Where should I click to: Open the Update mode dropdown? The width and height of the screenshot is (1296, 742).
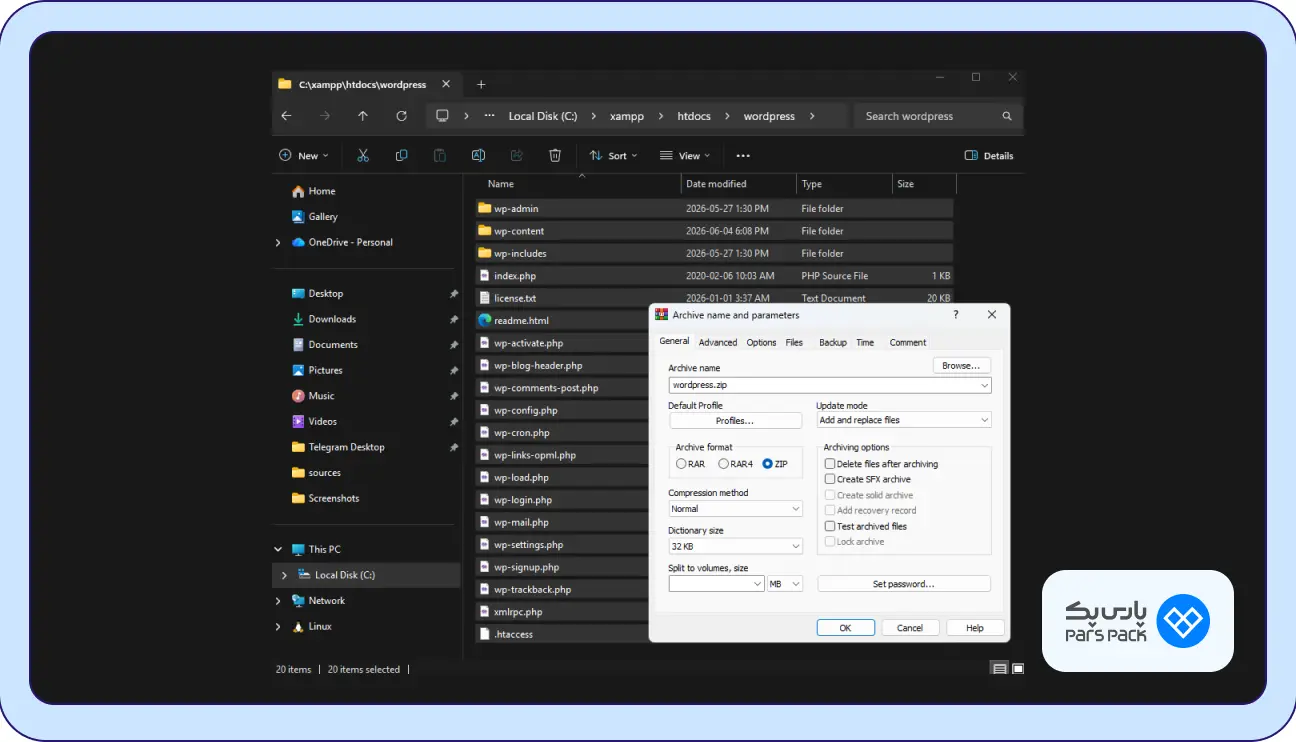pos(985,420)
